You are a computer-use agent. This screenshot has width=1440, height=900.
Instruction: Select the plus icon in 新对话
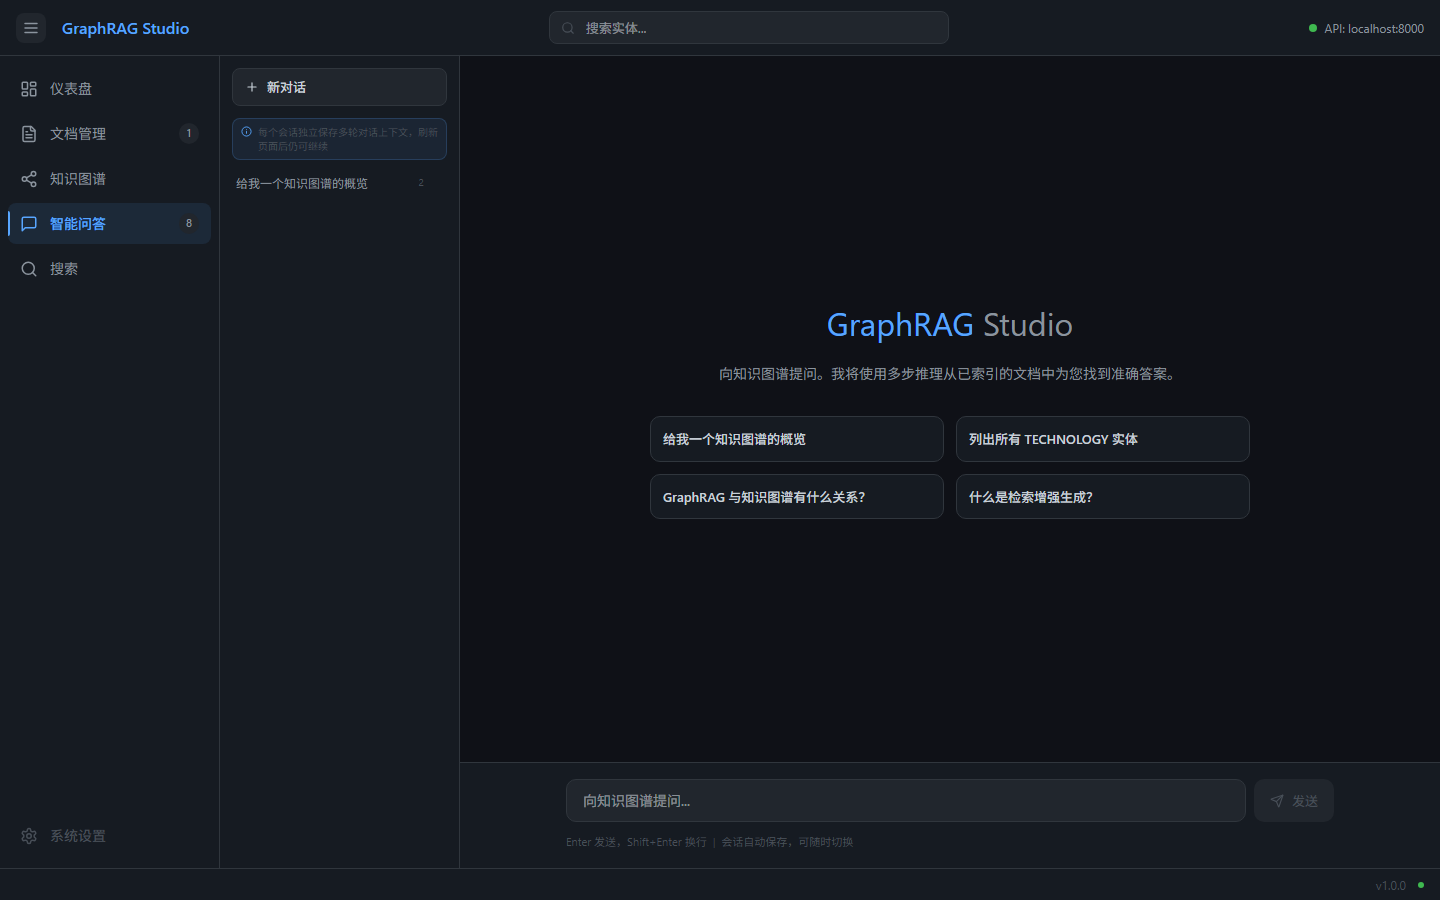(x=252, y=87)
